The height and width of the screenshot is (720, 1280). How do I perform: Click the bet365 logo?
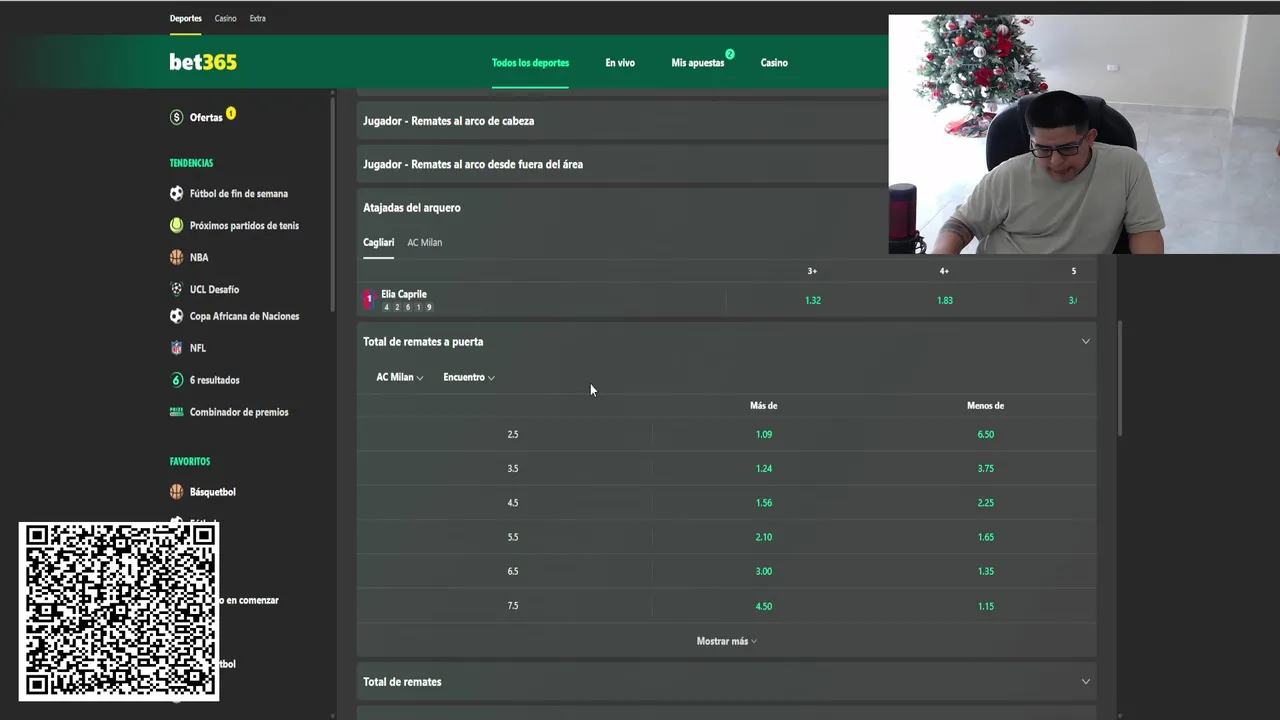pyautogui.click(x=203, y=62)
